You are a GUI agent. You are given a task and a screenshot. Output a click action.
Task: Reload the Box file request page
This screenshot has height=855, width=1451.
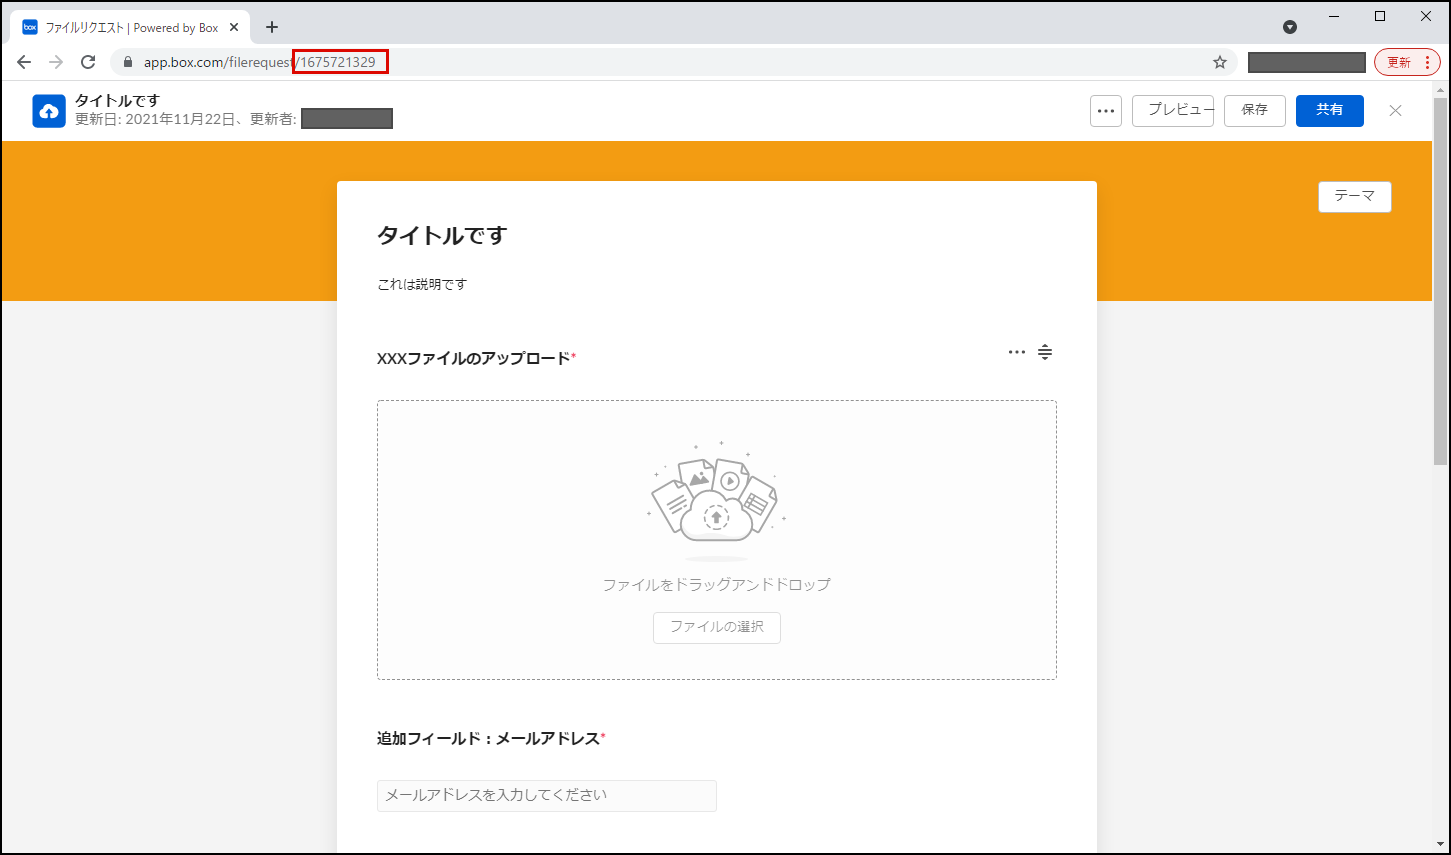[x=88, y=62]
